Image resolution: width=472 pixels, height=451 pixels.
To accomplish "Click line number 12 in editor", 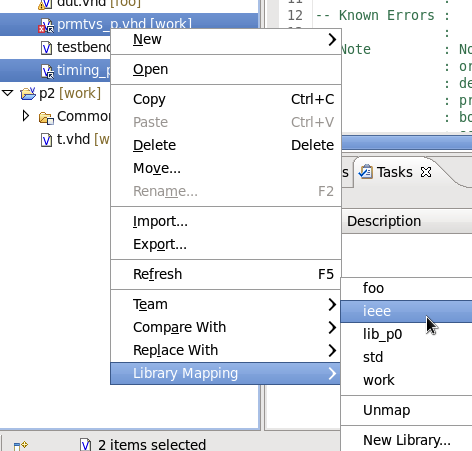I will [295, 15].
